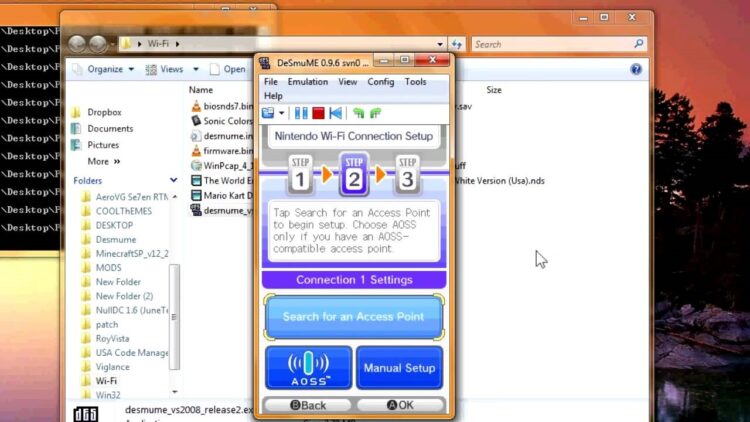
Task: Click the Explorer refresh button
Action: tap(457, 44)
